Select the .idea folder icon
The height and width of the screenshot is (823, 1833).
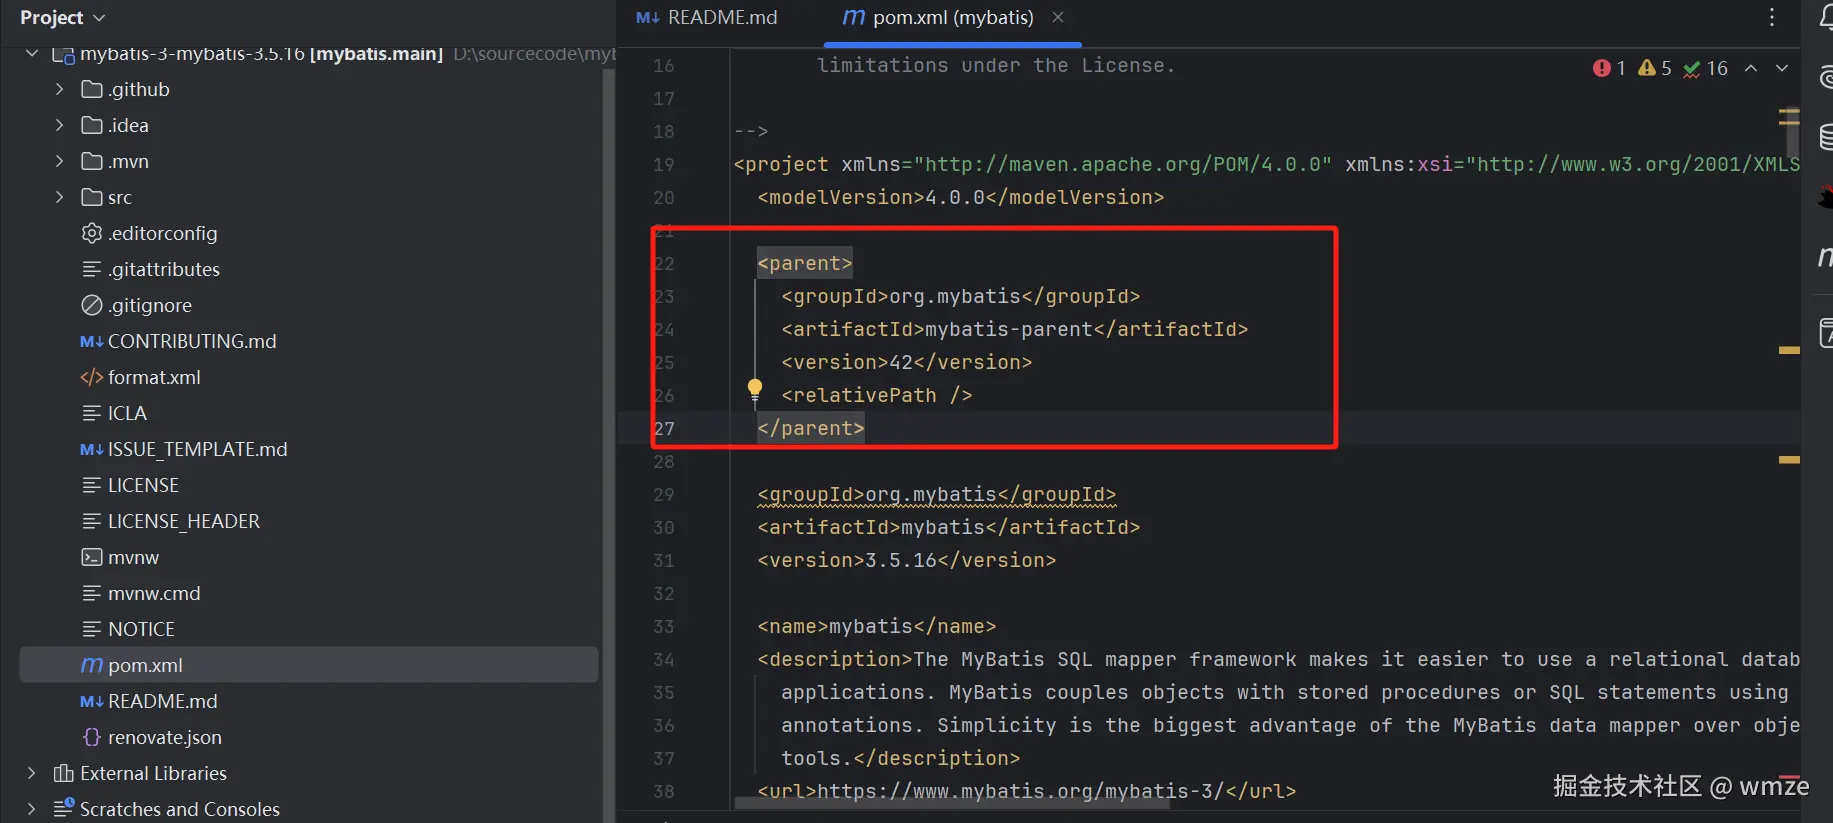[92, 125]
